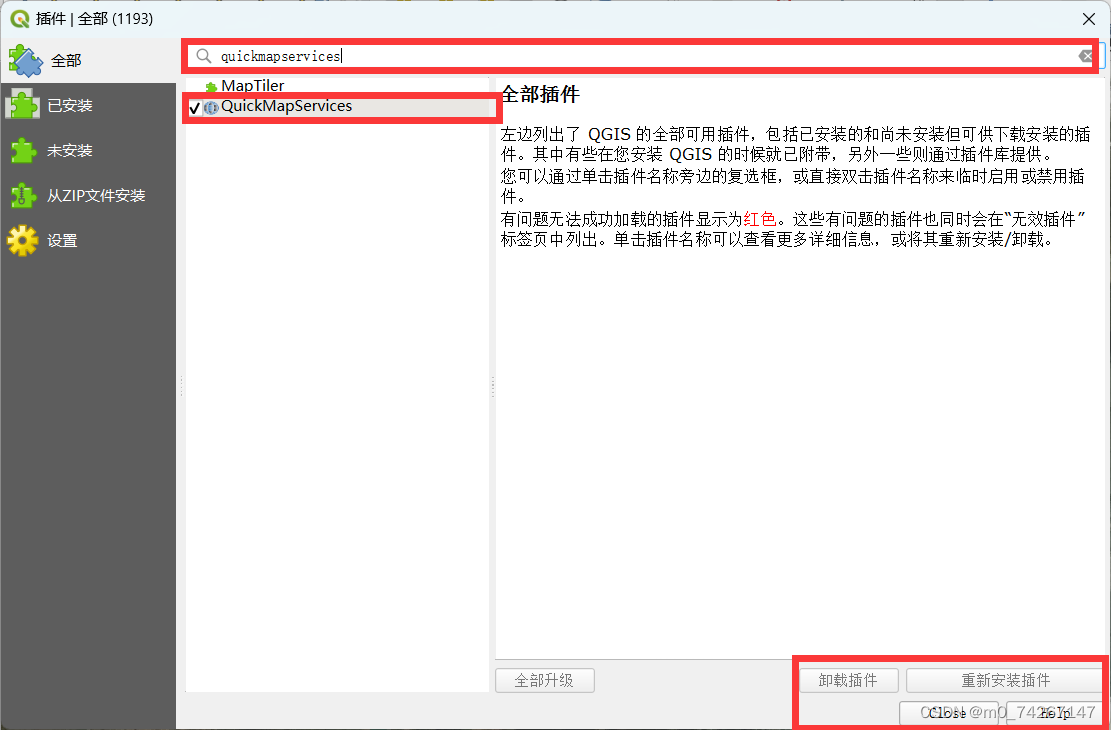Click the gear icon beside 设置

[23, 241]
